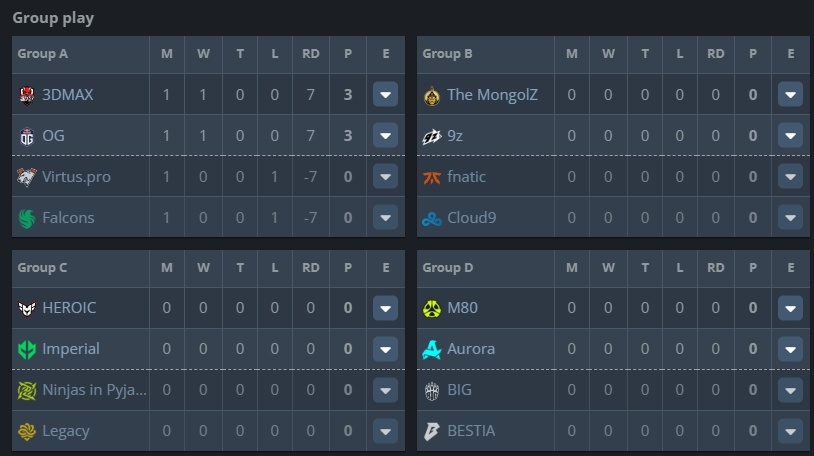Expand the 3DMAX row details arrow
Image resolution: width=814 pixels, height=456 pixels.
coord(385,95)
